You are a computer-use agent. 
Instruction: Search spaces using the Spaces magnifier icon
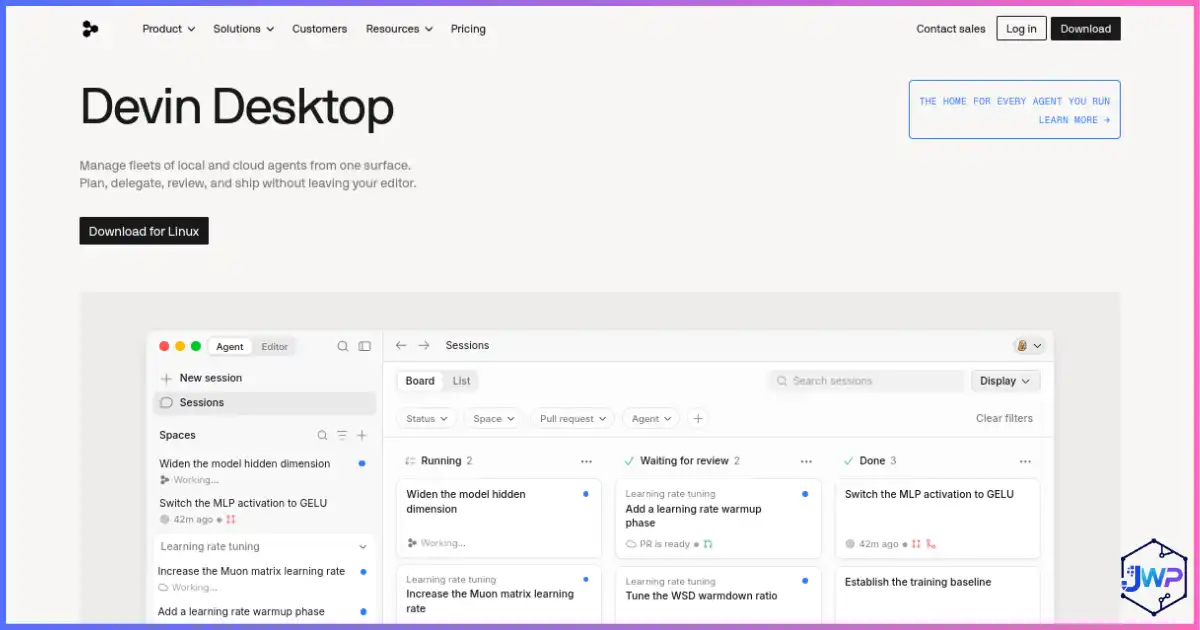point(322,435)
